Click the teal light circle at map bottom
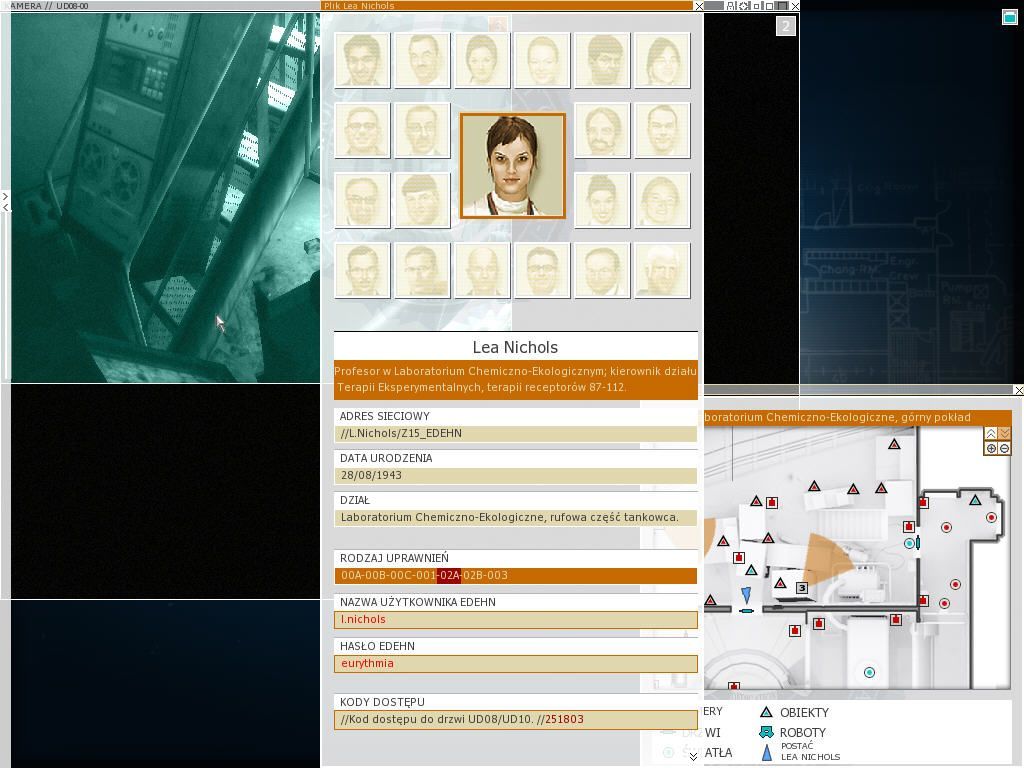1024x768 pixels. [x=869, y=673]
